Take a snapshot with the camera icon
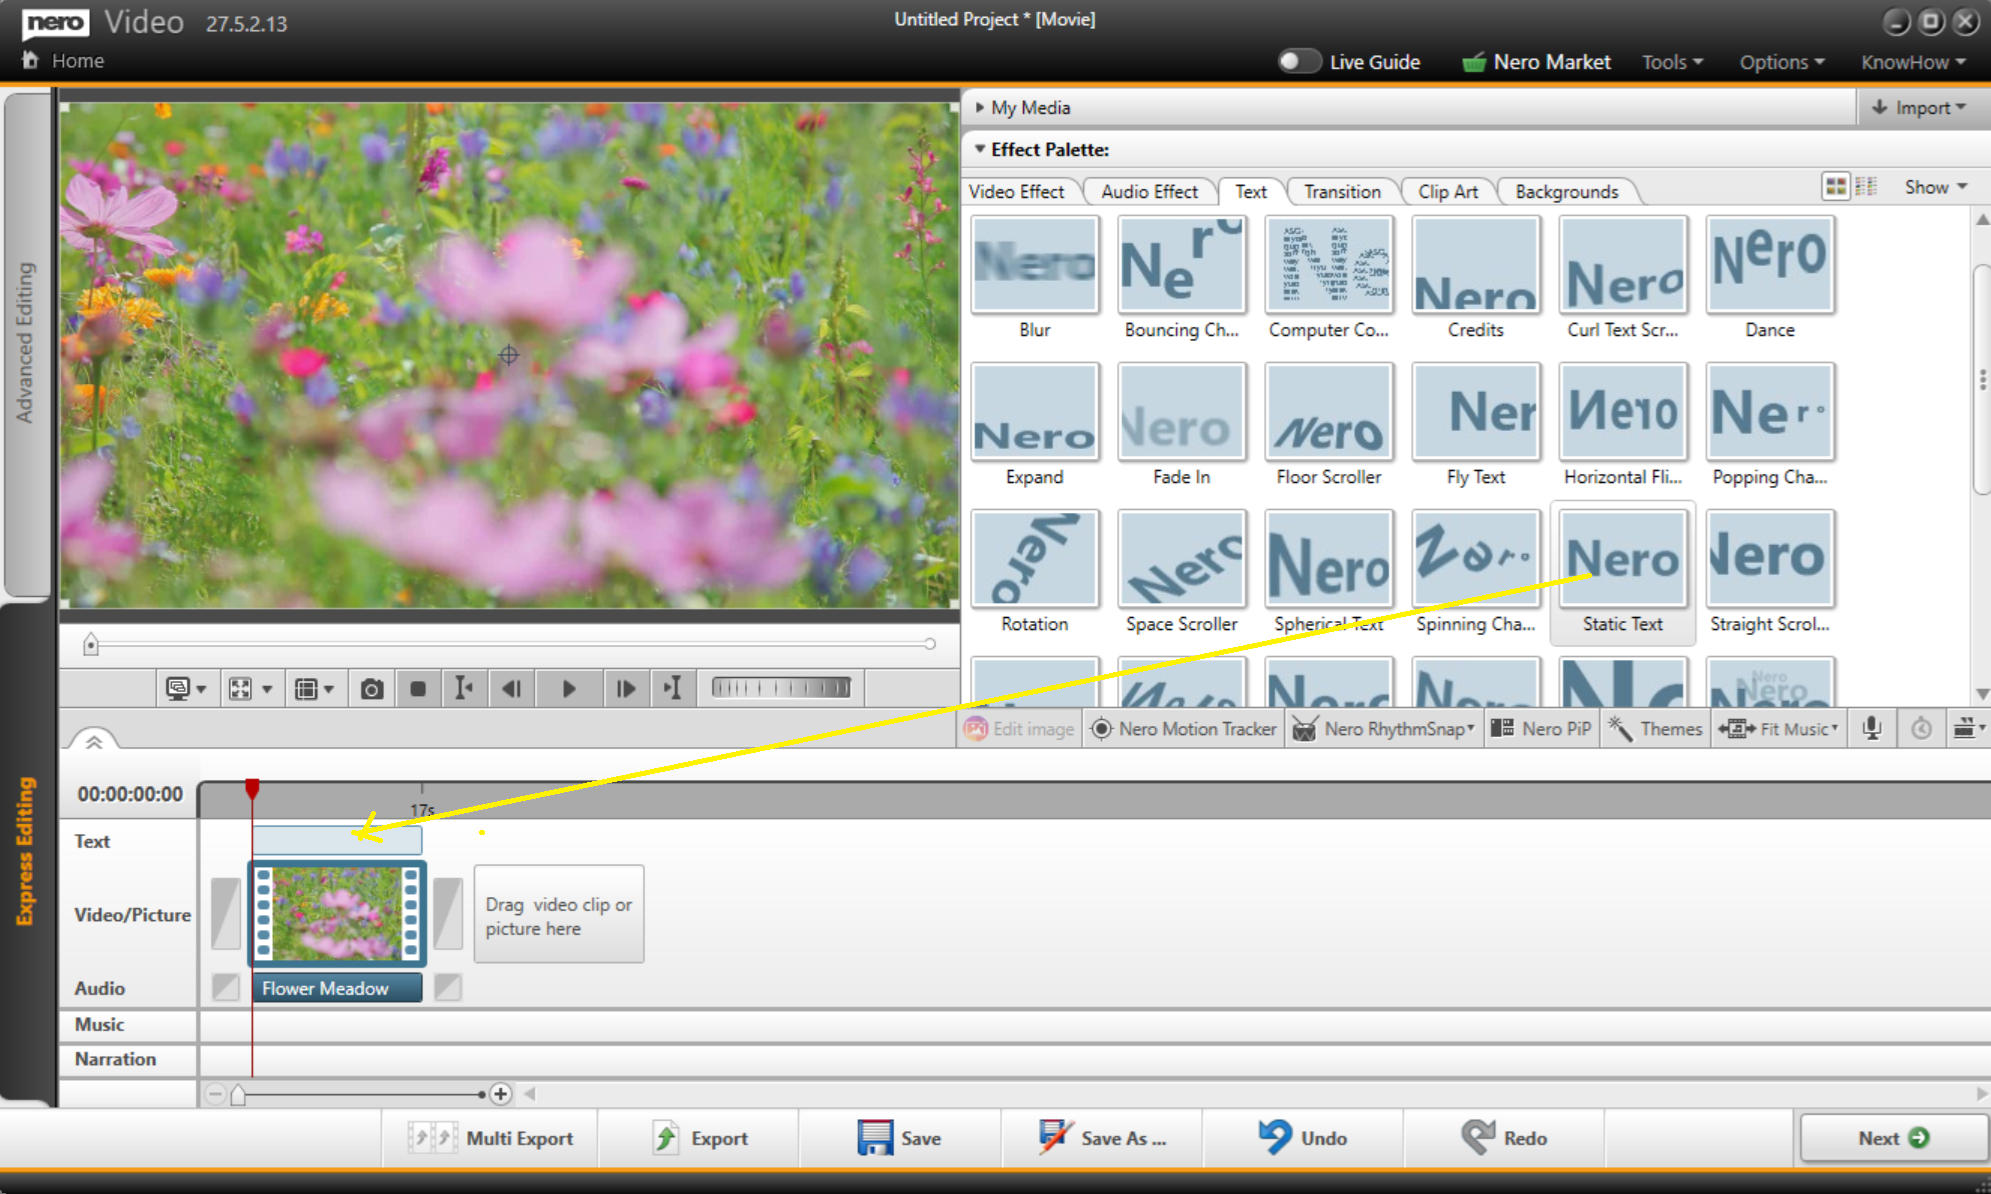The width and height of the screenshot is (1991, 1194). pos(372,689)
